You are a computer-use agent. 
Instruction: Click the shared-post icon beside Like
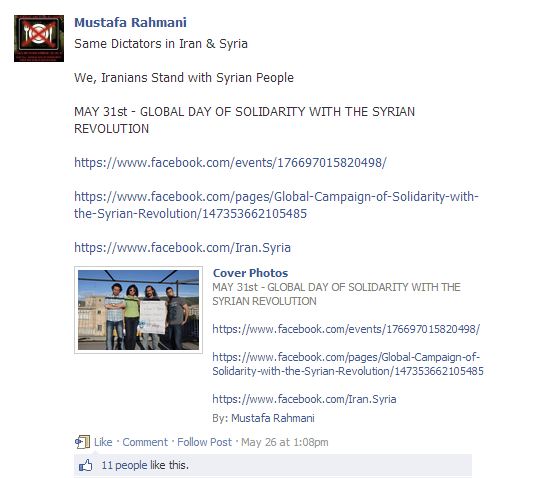[x=82, y=442]
